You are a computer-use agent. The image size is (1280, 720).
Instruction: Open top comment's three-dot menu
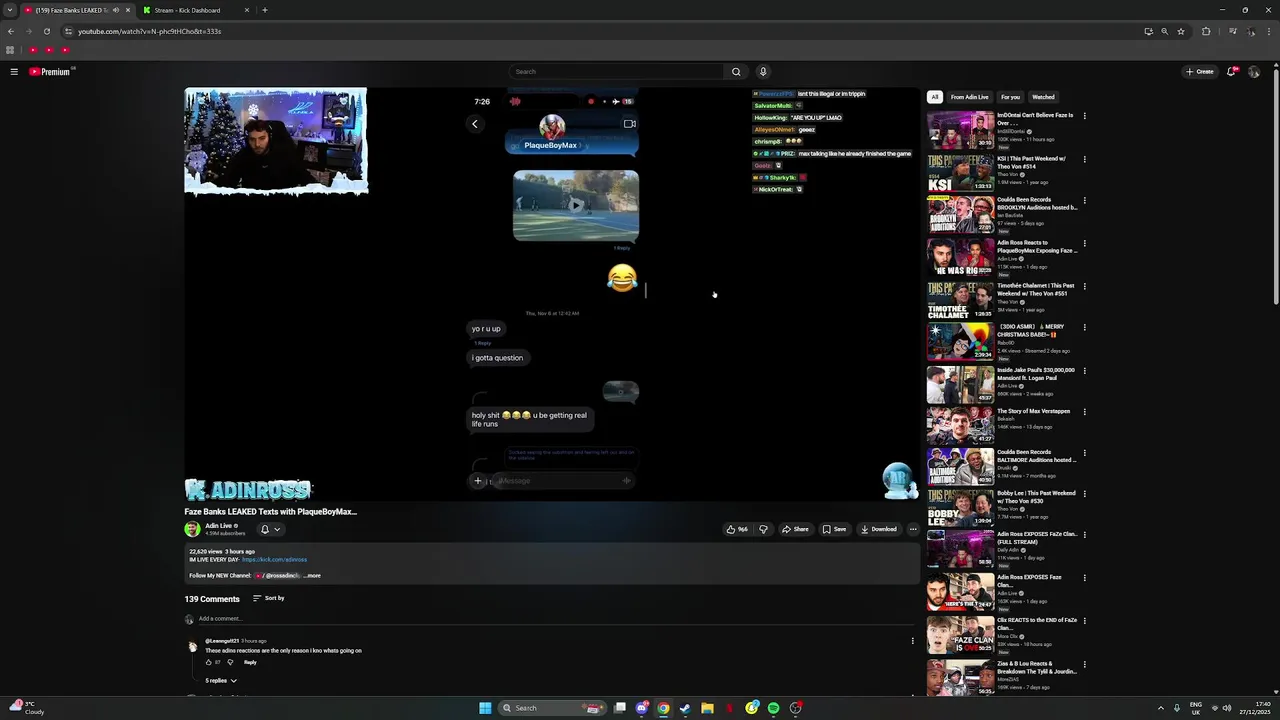coord(912,641)
